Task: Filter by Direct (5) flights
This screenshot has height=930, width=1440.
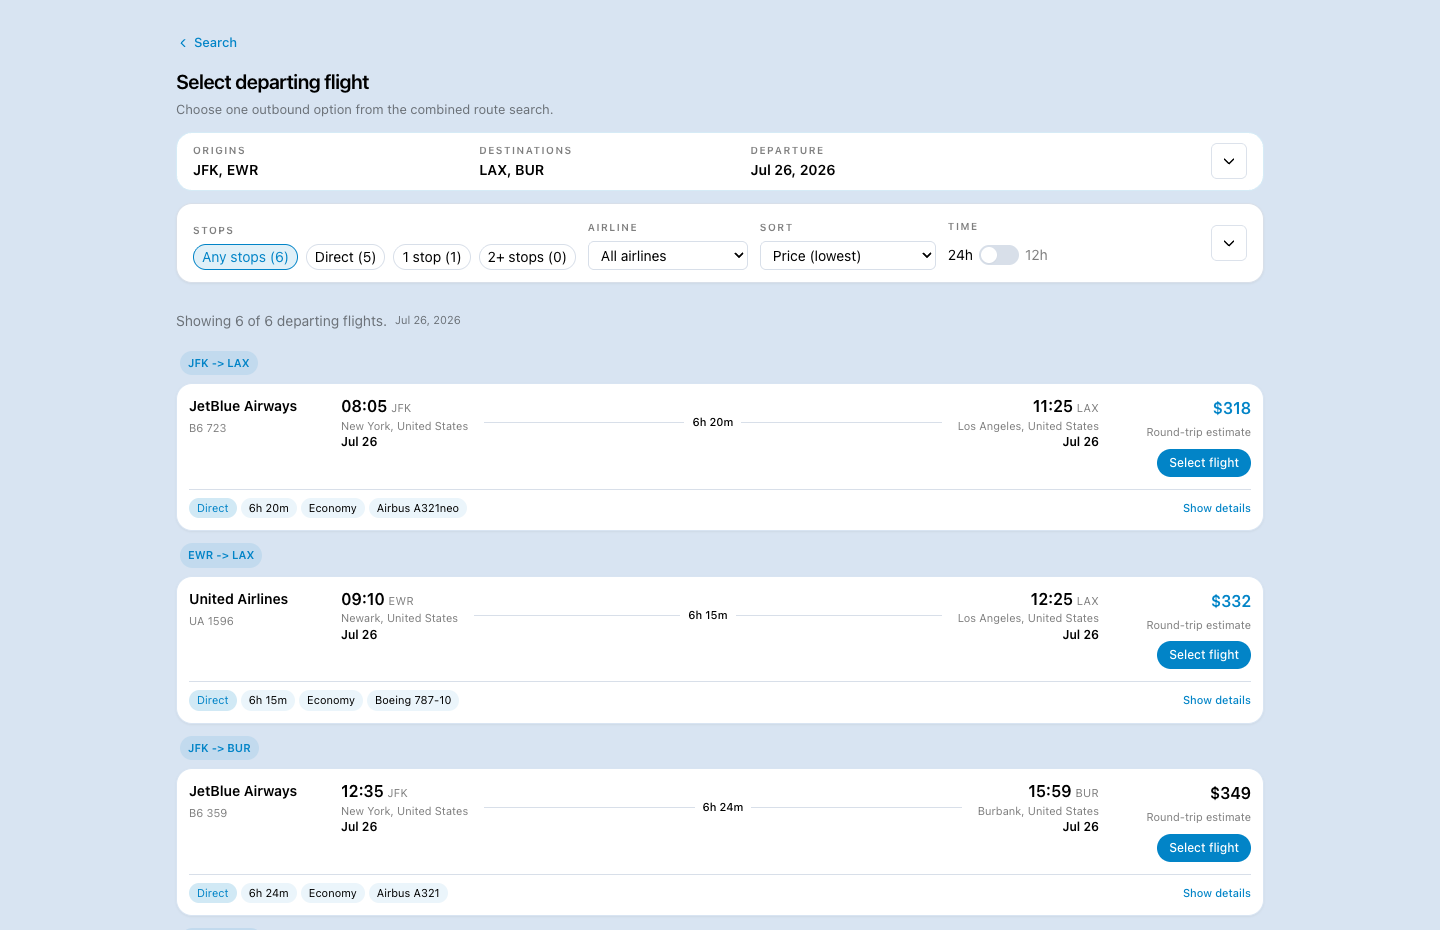Action: (345, 257)
